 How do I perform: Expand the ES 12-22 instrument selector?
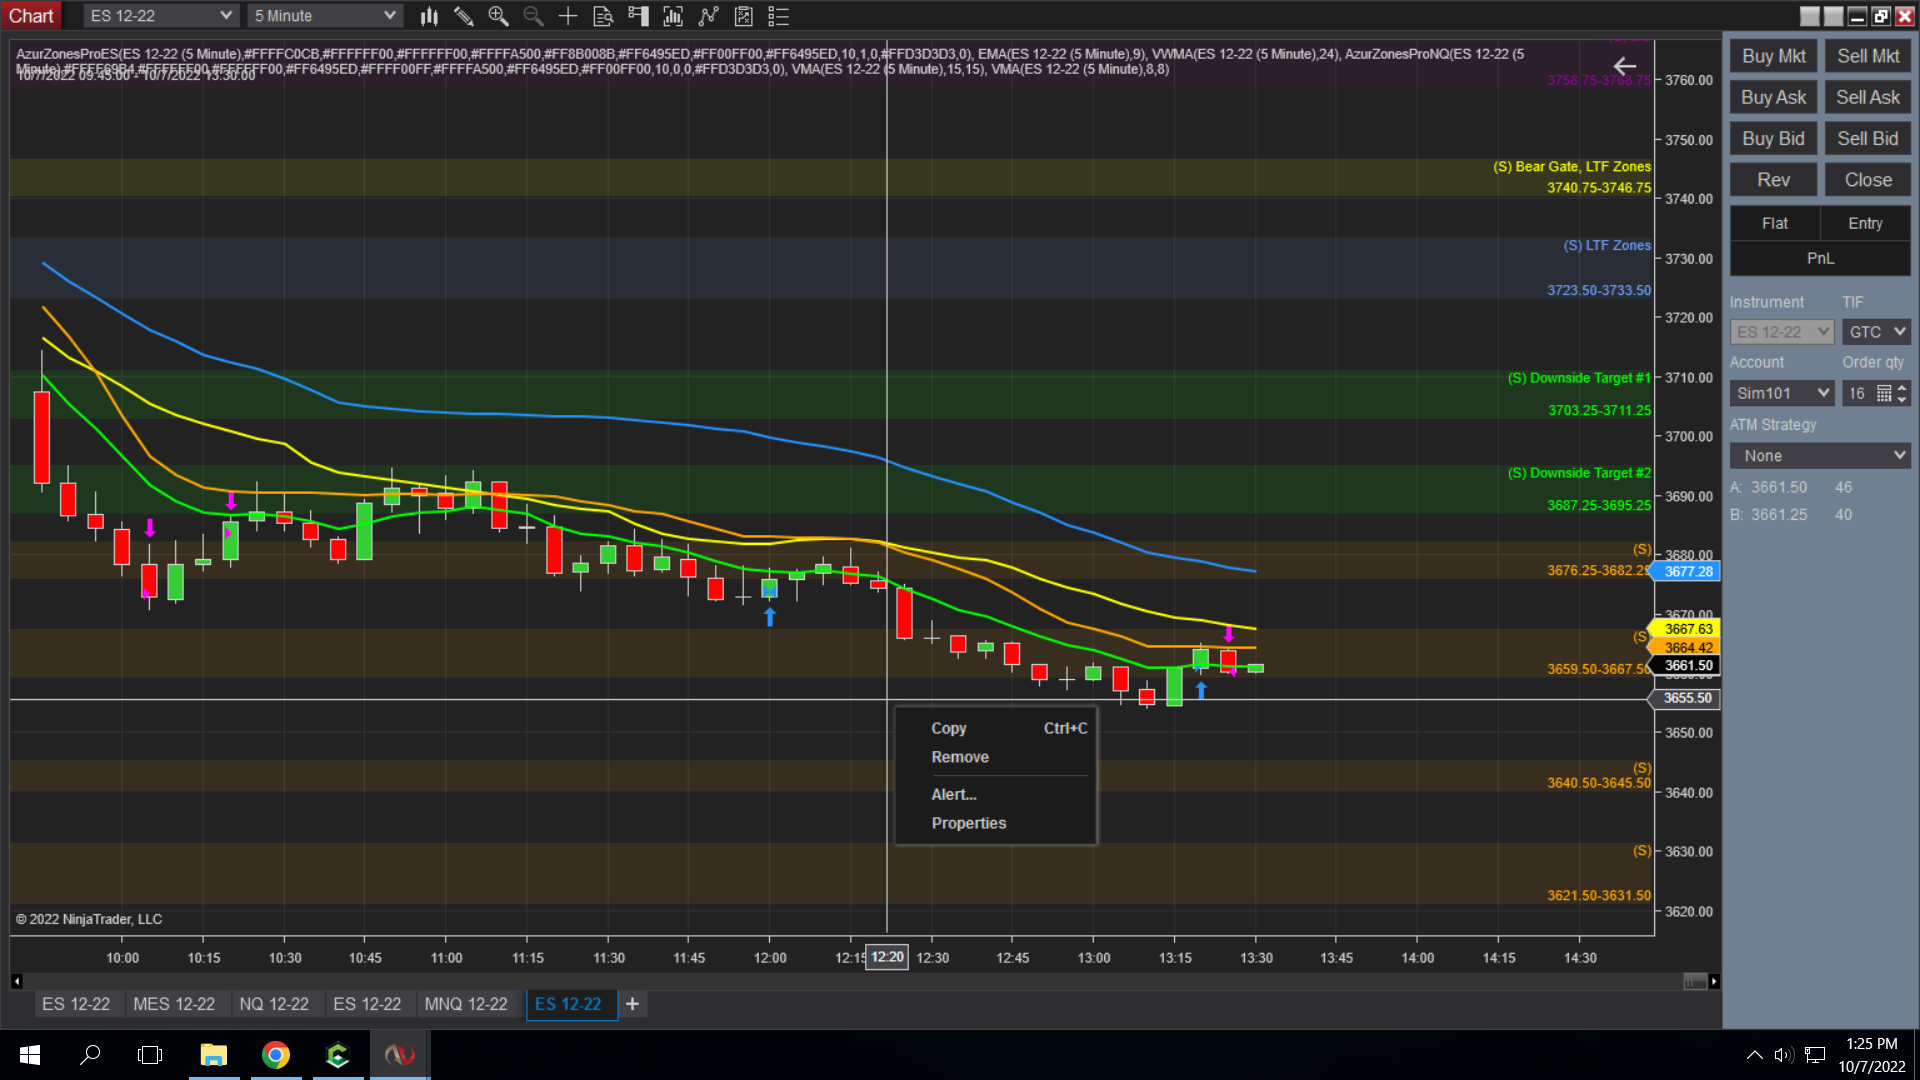(x=160, y=16)
